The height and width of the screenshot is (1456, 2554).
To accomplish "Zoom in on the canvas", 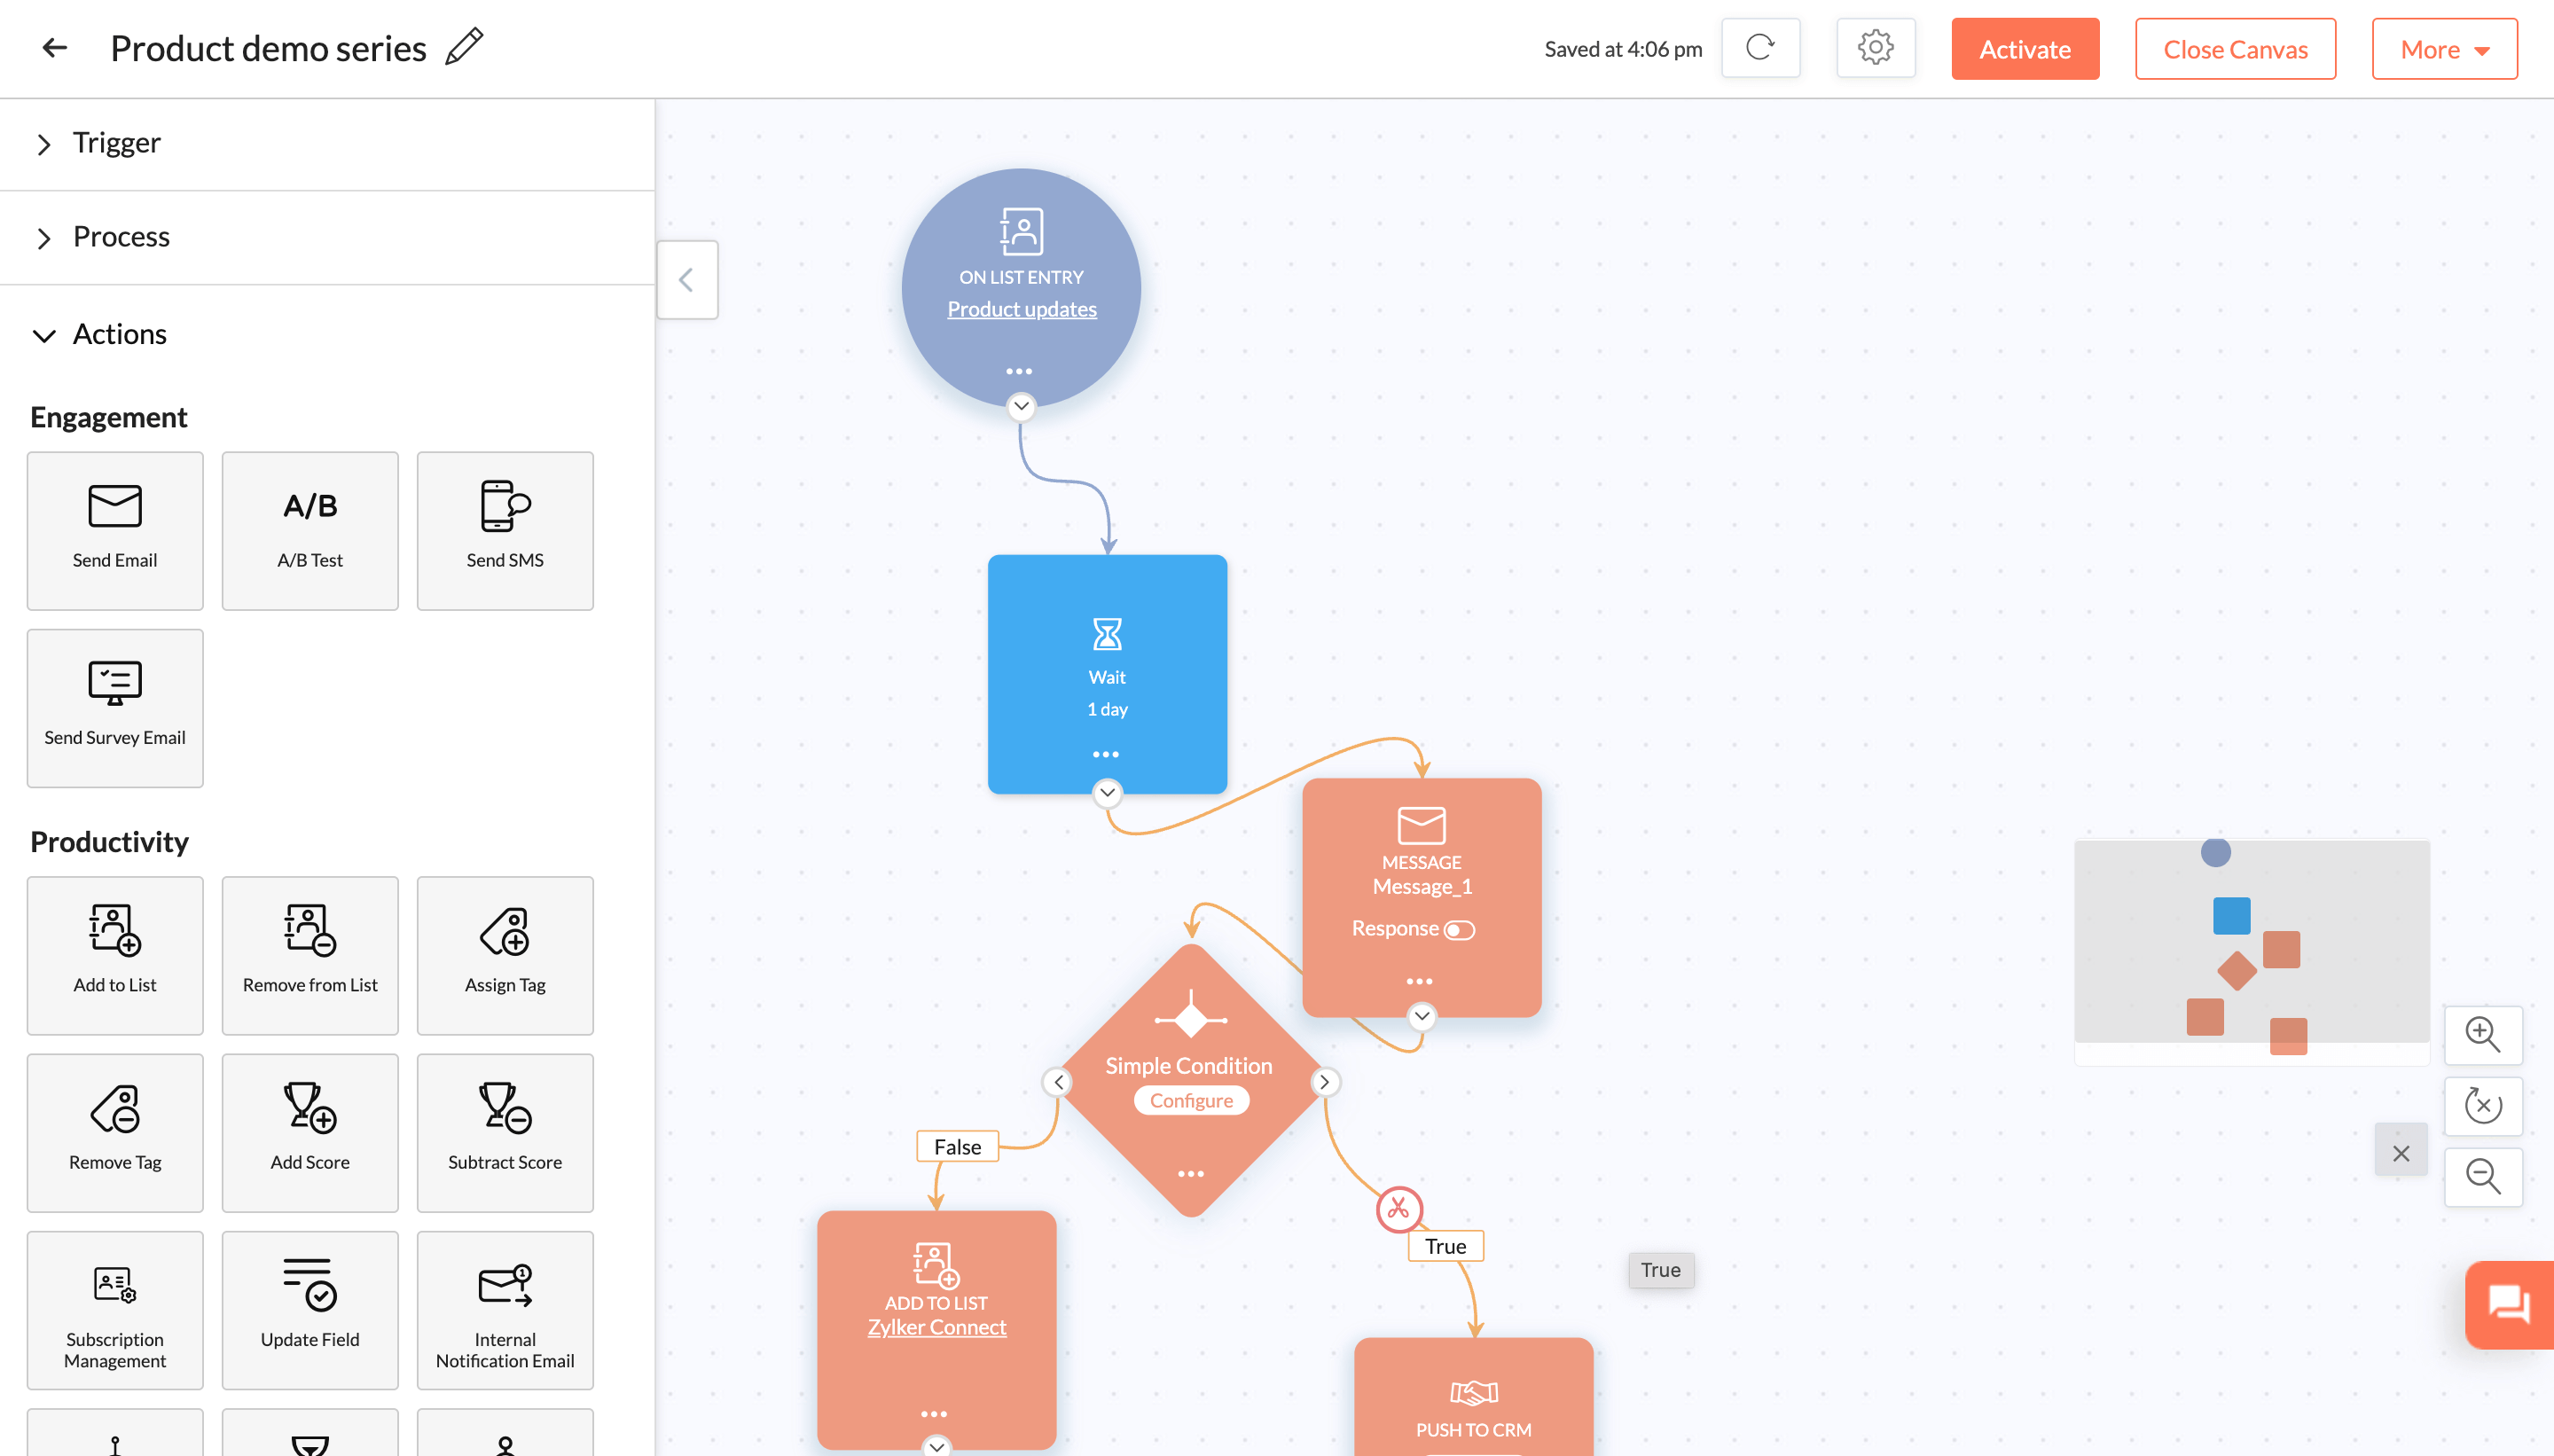I will [x=2482, y=1034].
